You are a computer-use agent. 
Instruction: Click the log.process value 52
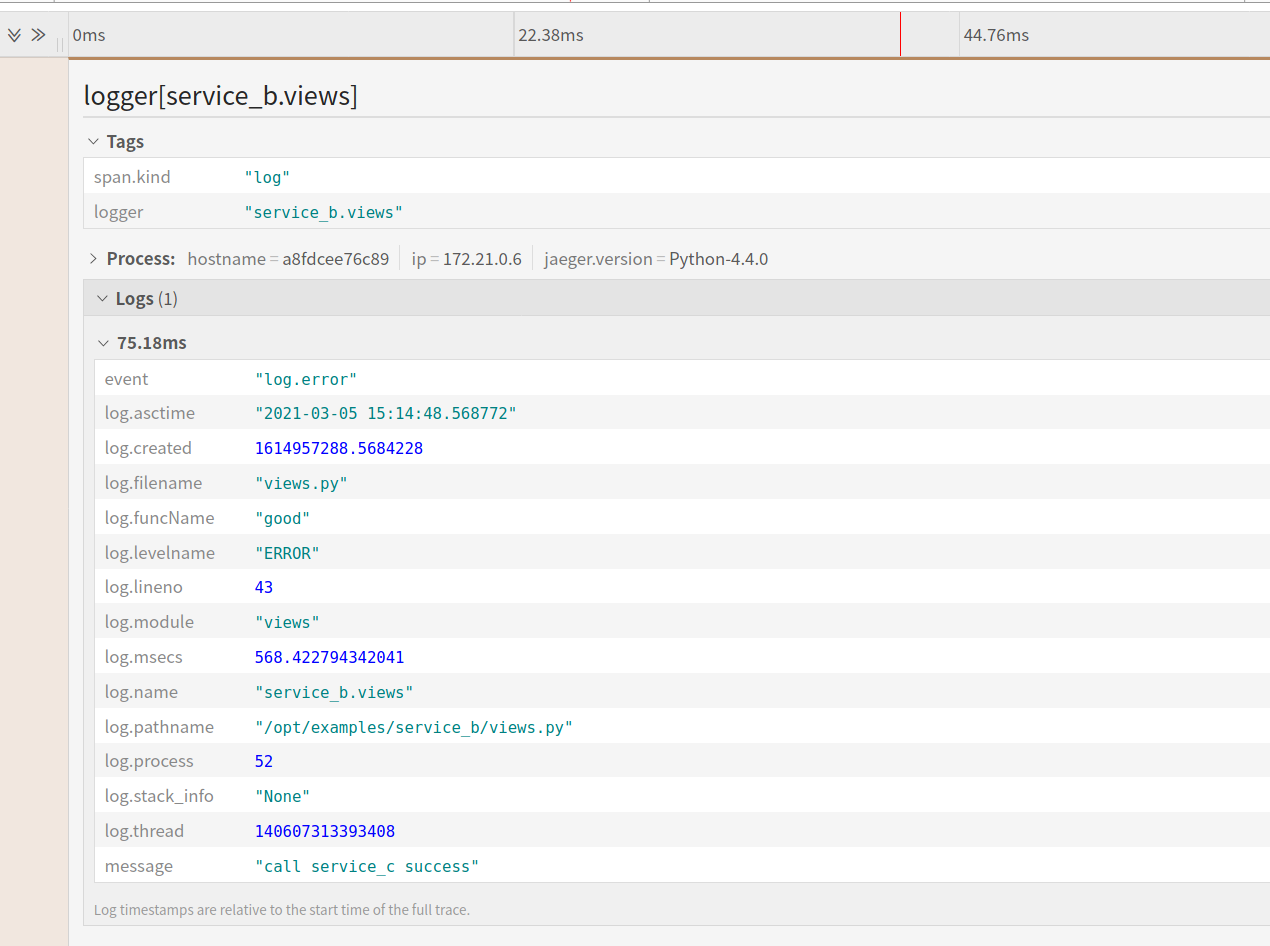tap(264, 761)
